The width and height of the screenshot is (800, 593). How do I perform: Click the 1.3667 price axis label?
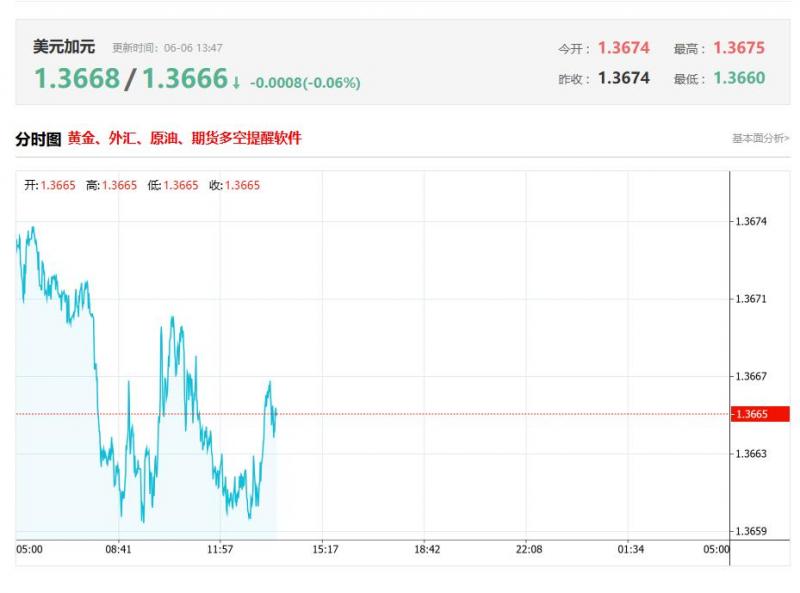[751, 377]
